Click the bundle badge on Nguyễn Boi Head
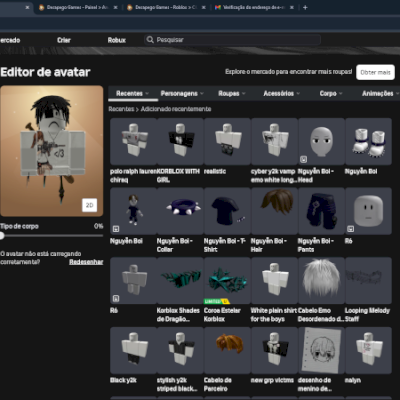Screen dimensions: 400x400 (303, 160)
